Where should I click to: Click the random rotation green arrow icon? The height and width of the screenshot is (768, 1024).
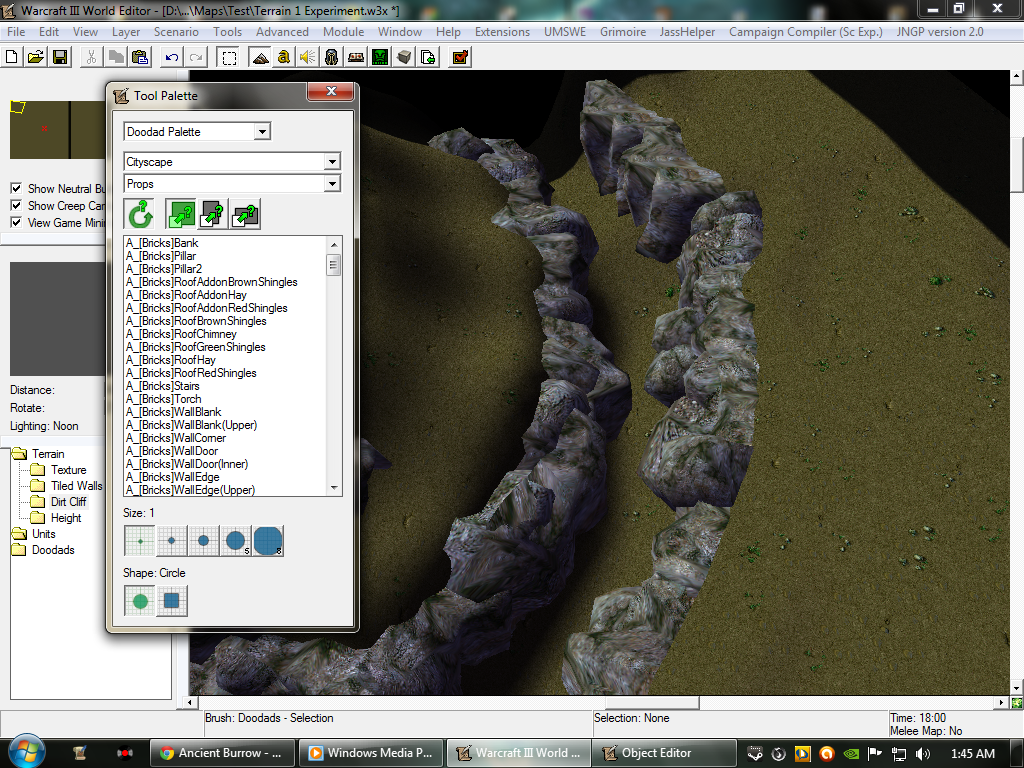point(140,214)
